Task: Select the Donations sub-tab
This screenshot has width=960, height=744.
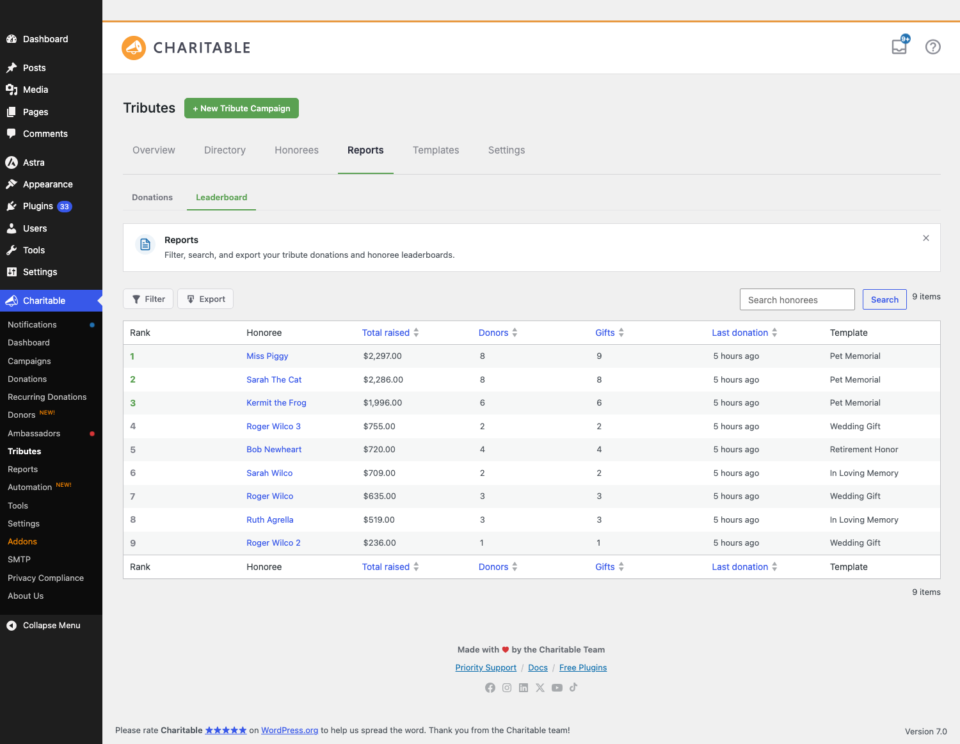Action: (152, 197)
